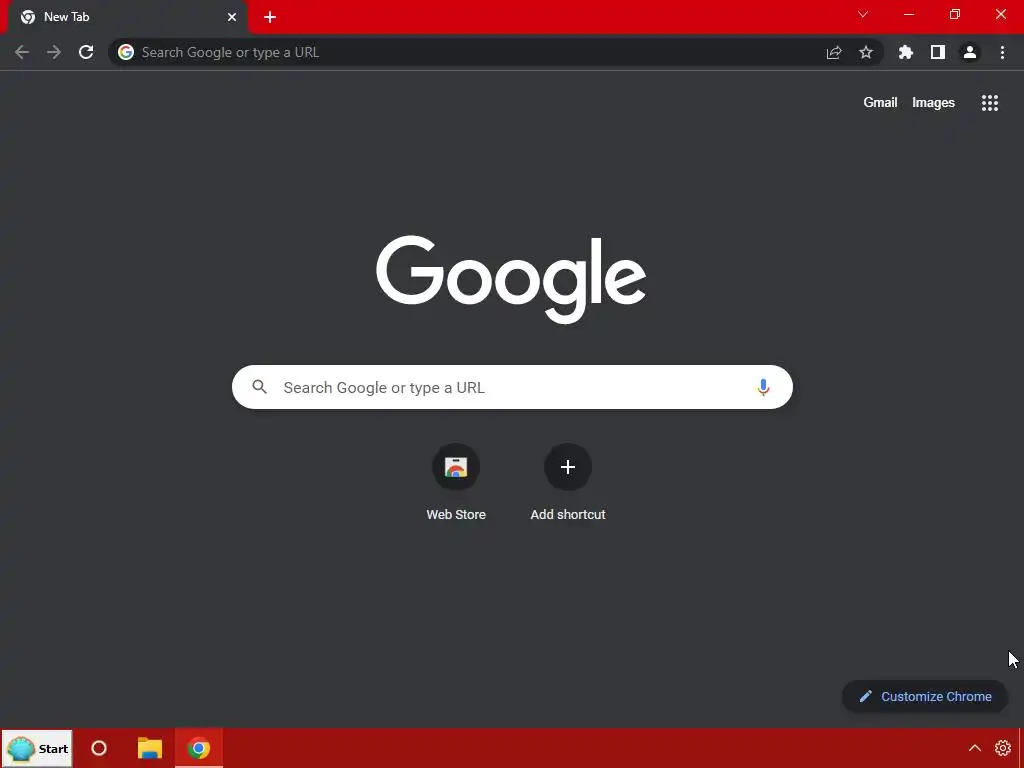Bookmark this tab with the star icon
The width and height of the screenshot is (1024, 768).
point(866,52)
